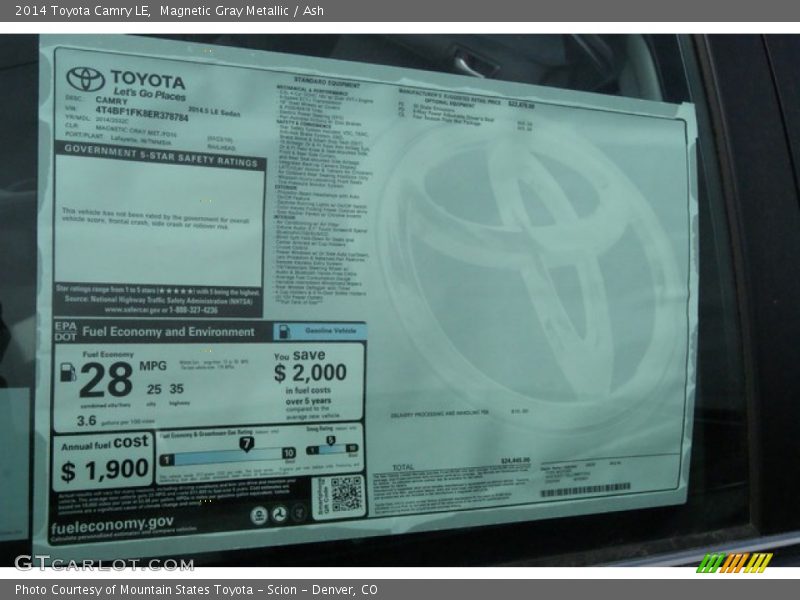Image resolution: width=800 pixels, height=600 pixels.
Task: Select the DOT emblem at label bottom
Action: [67, 335]
